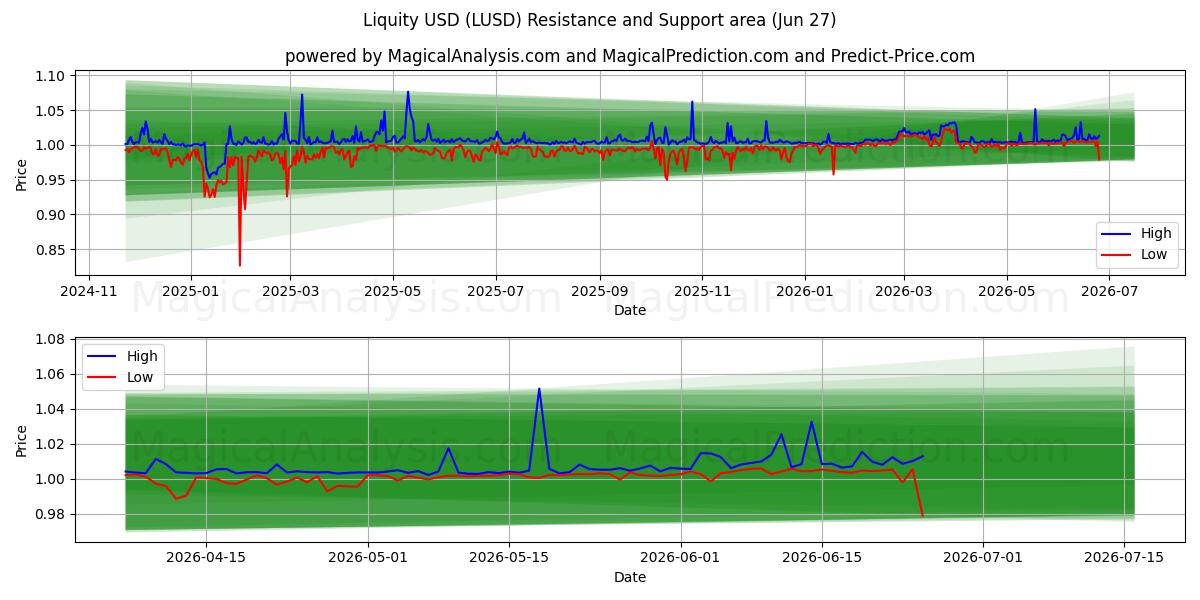Click the top chart's 'Price' axis label
Viewport: 1200px width, 600px height.
point(22,172)
